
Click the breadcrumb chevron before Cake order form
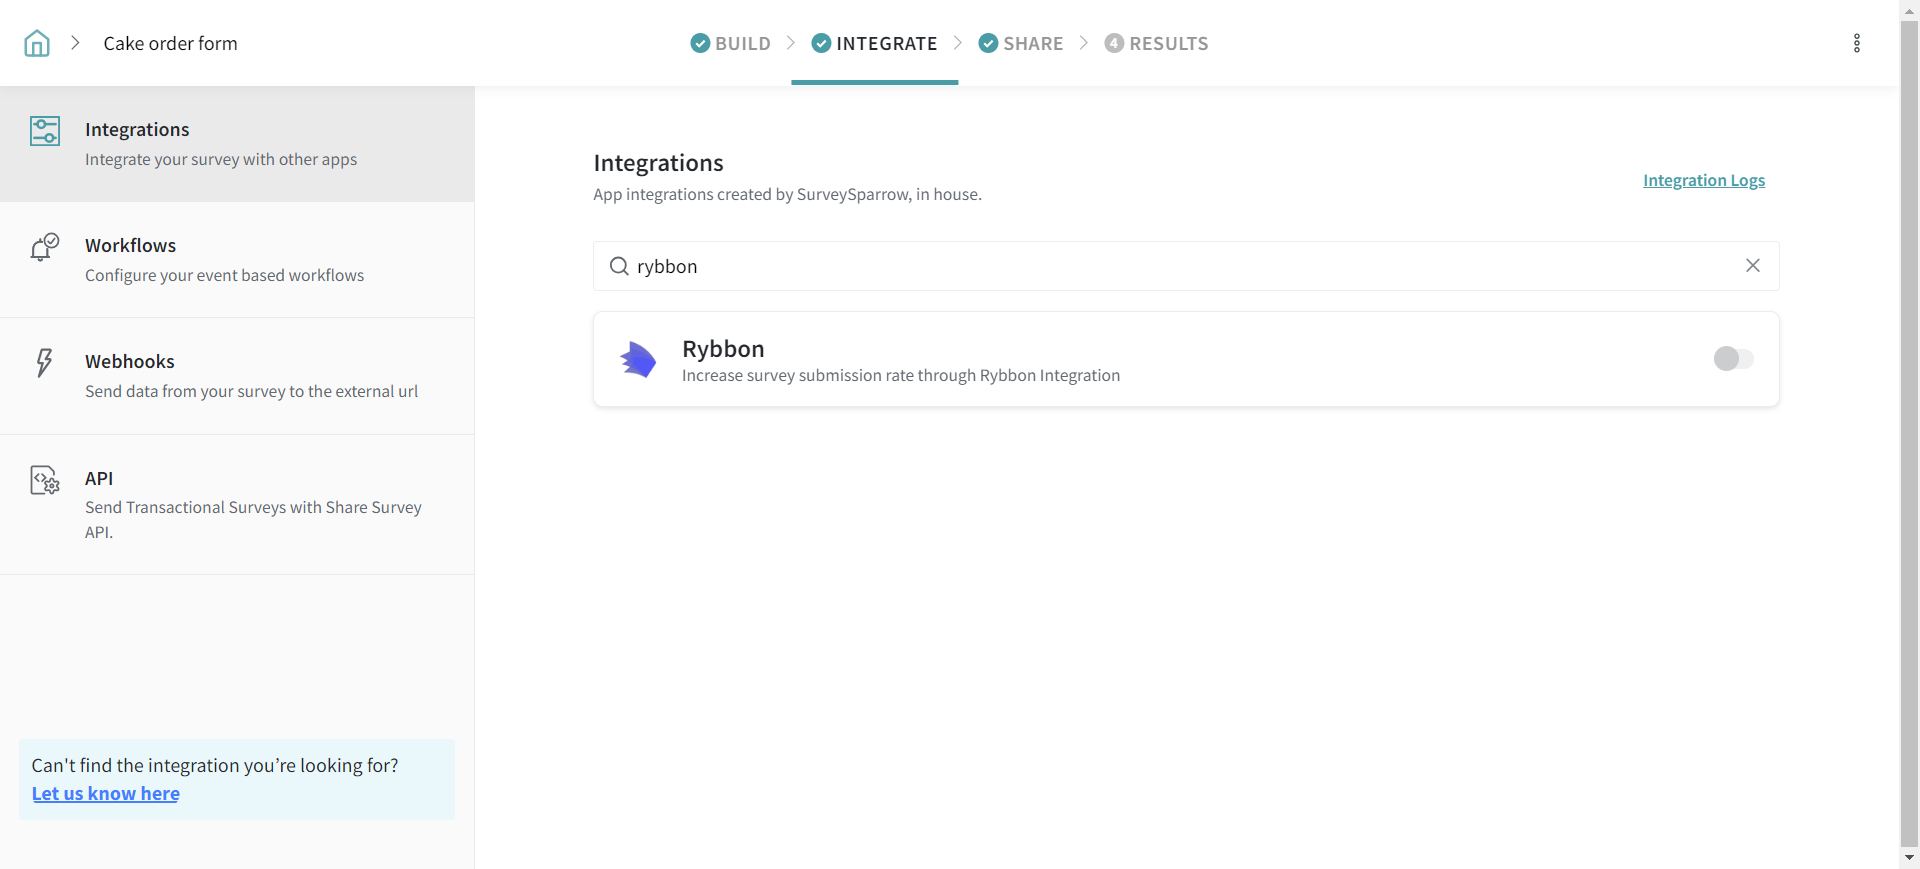click(75, 43)
